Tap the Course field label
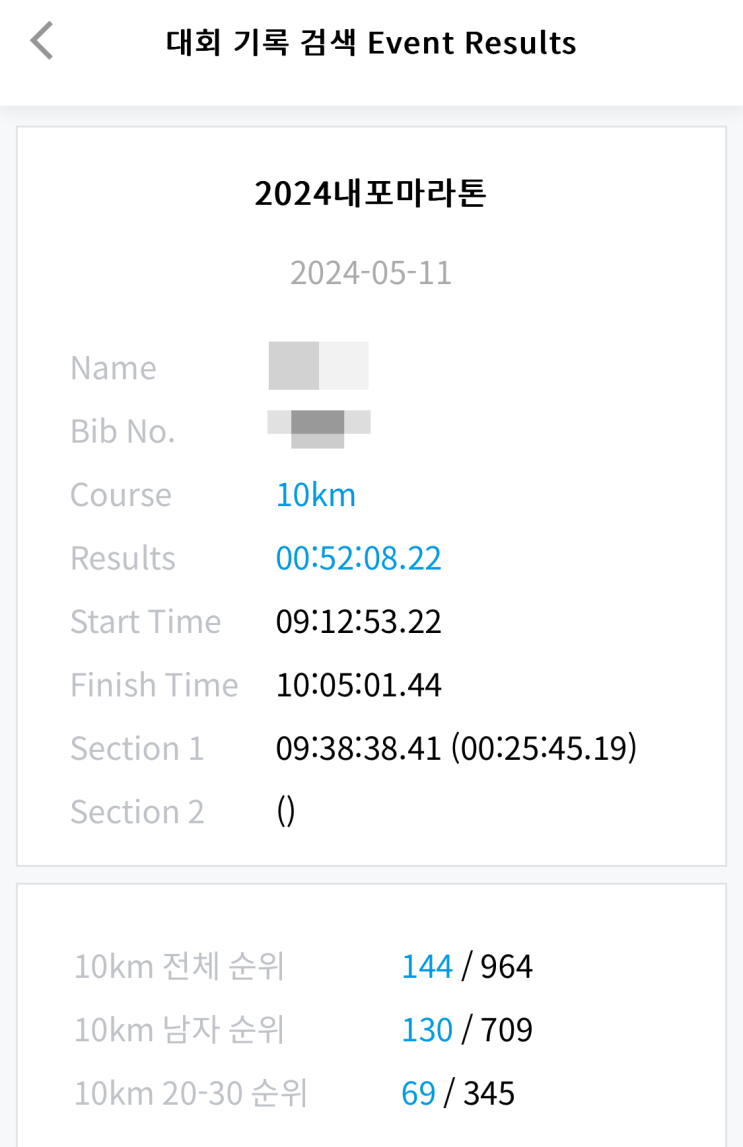This screenshot has height=1147, width=743. [121, 495]
